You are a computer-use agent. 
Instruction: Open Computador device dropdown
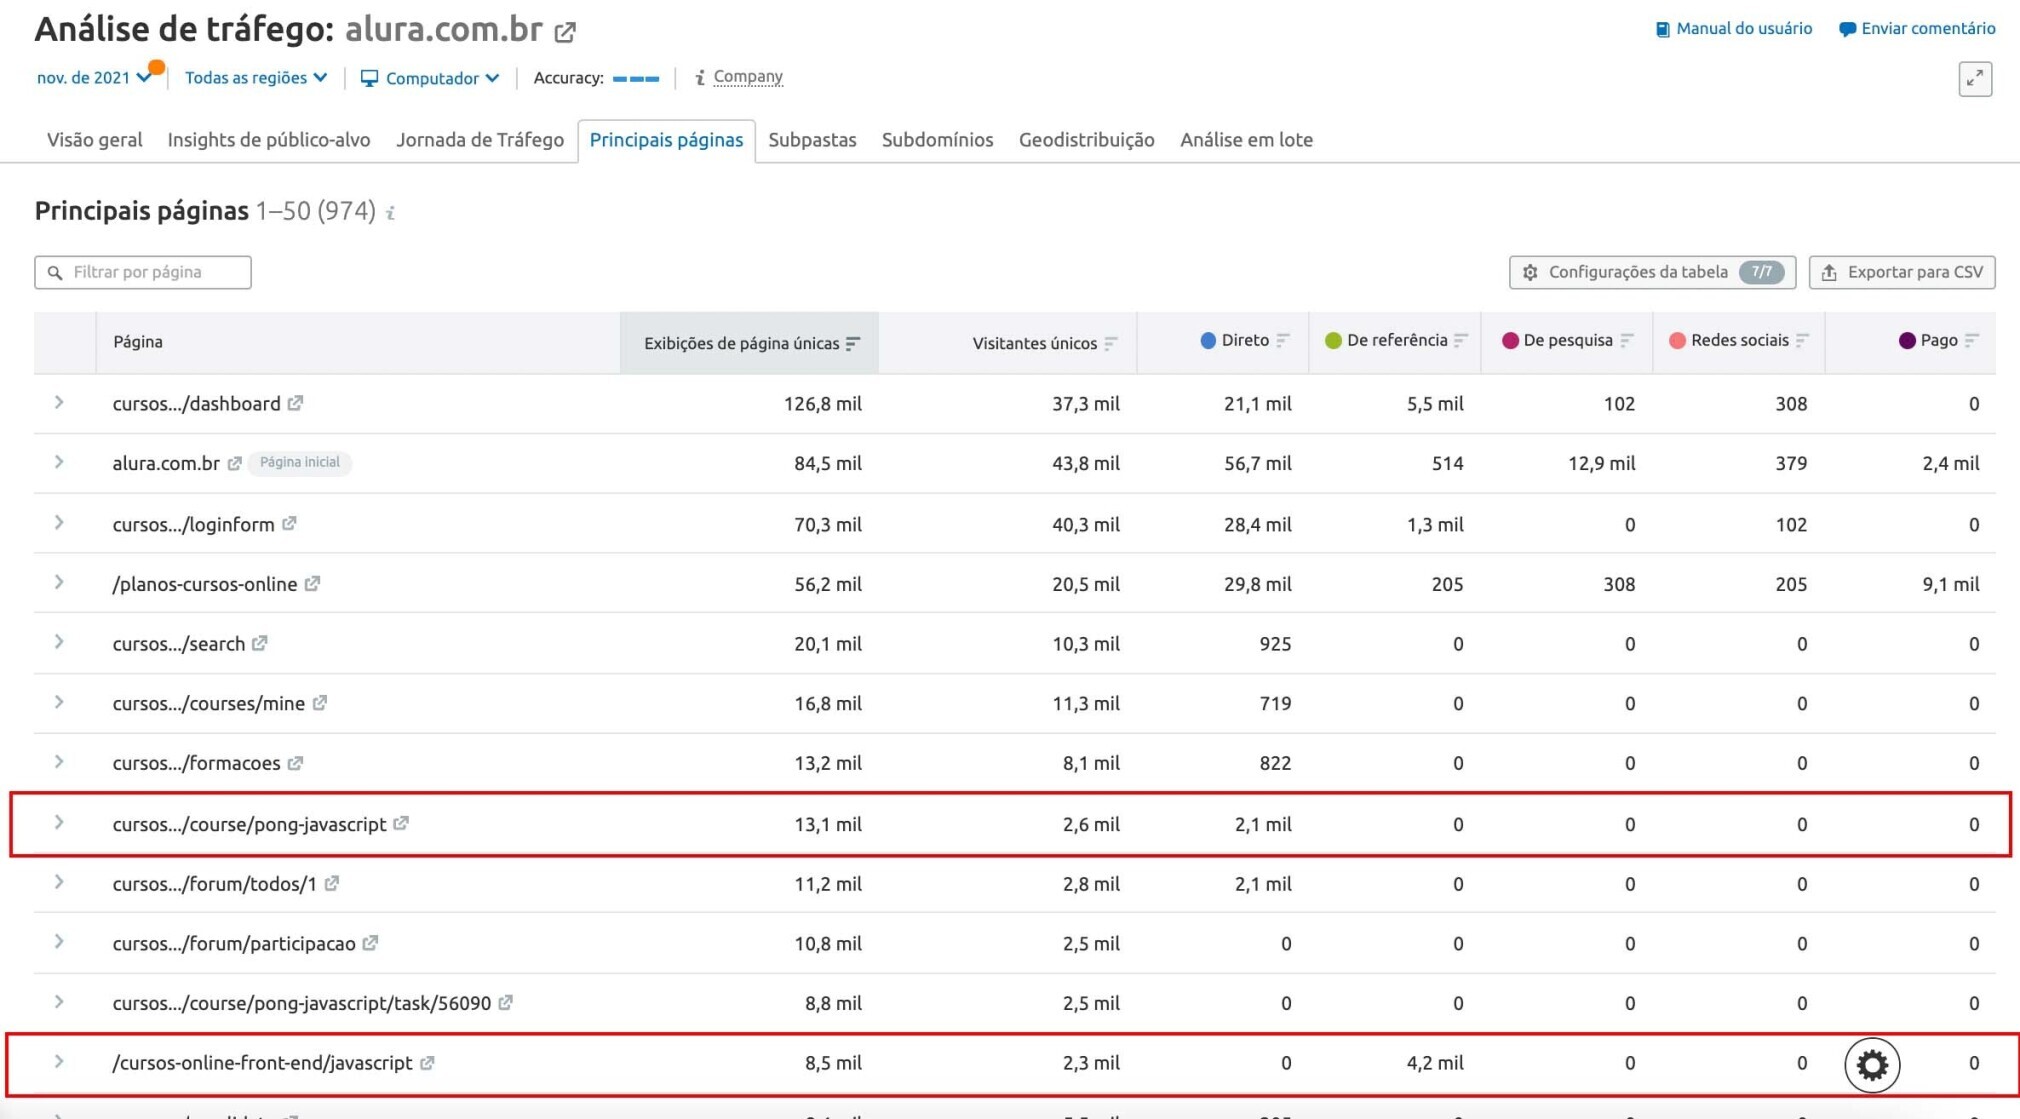pos(430,78)
